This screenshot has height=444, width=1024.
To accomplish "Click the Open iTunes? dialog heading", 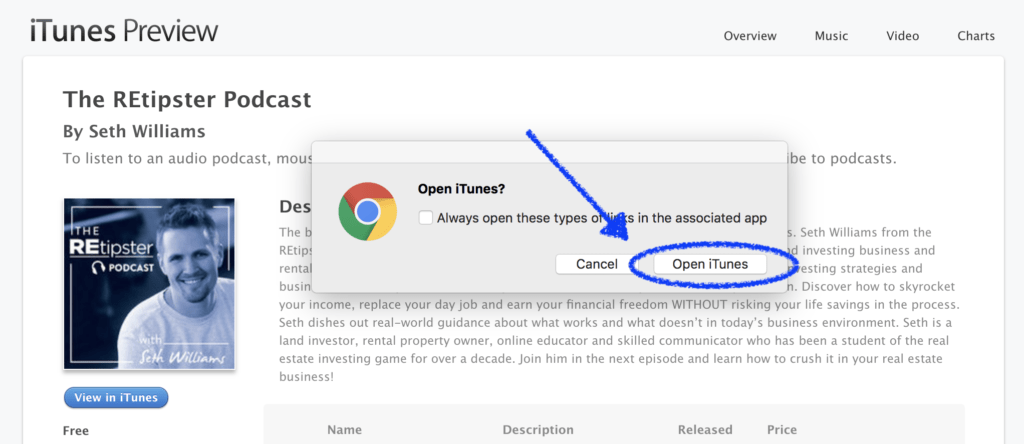I will pyautogui.click(x=461, y=189).
